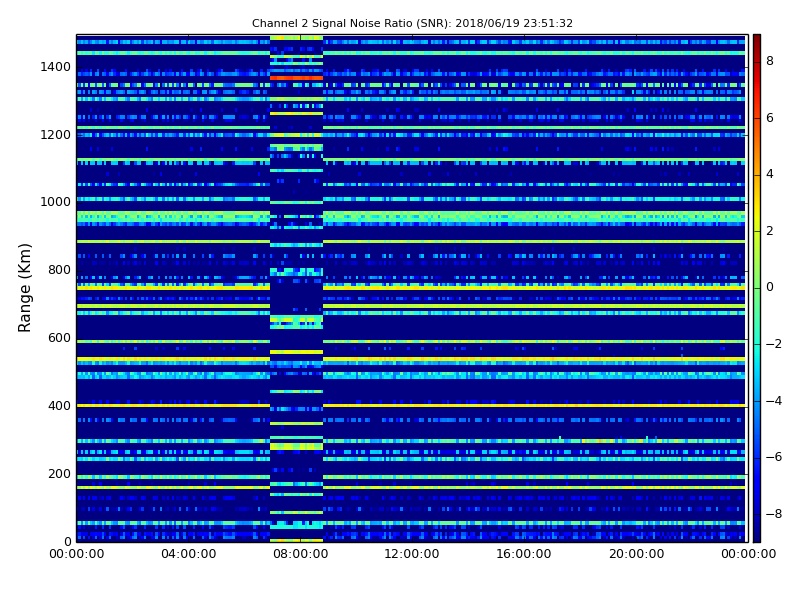This screenshot has height=600, width=800.
Task: Click colorbar tick label 4
Action: [770, 174]
